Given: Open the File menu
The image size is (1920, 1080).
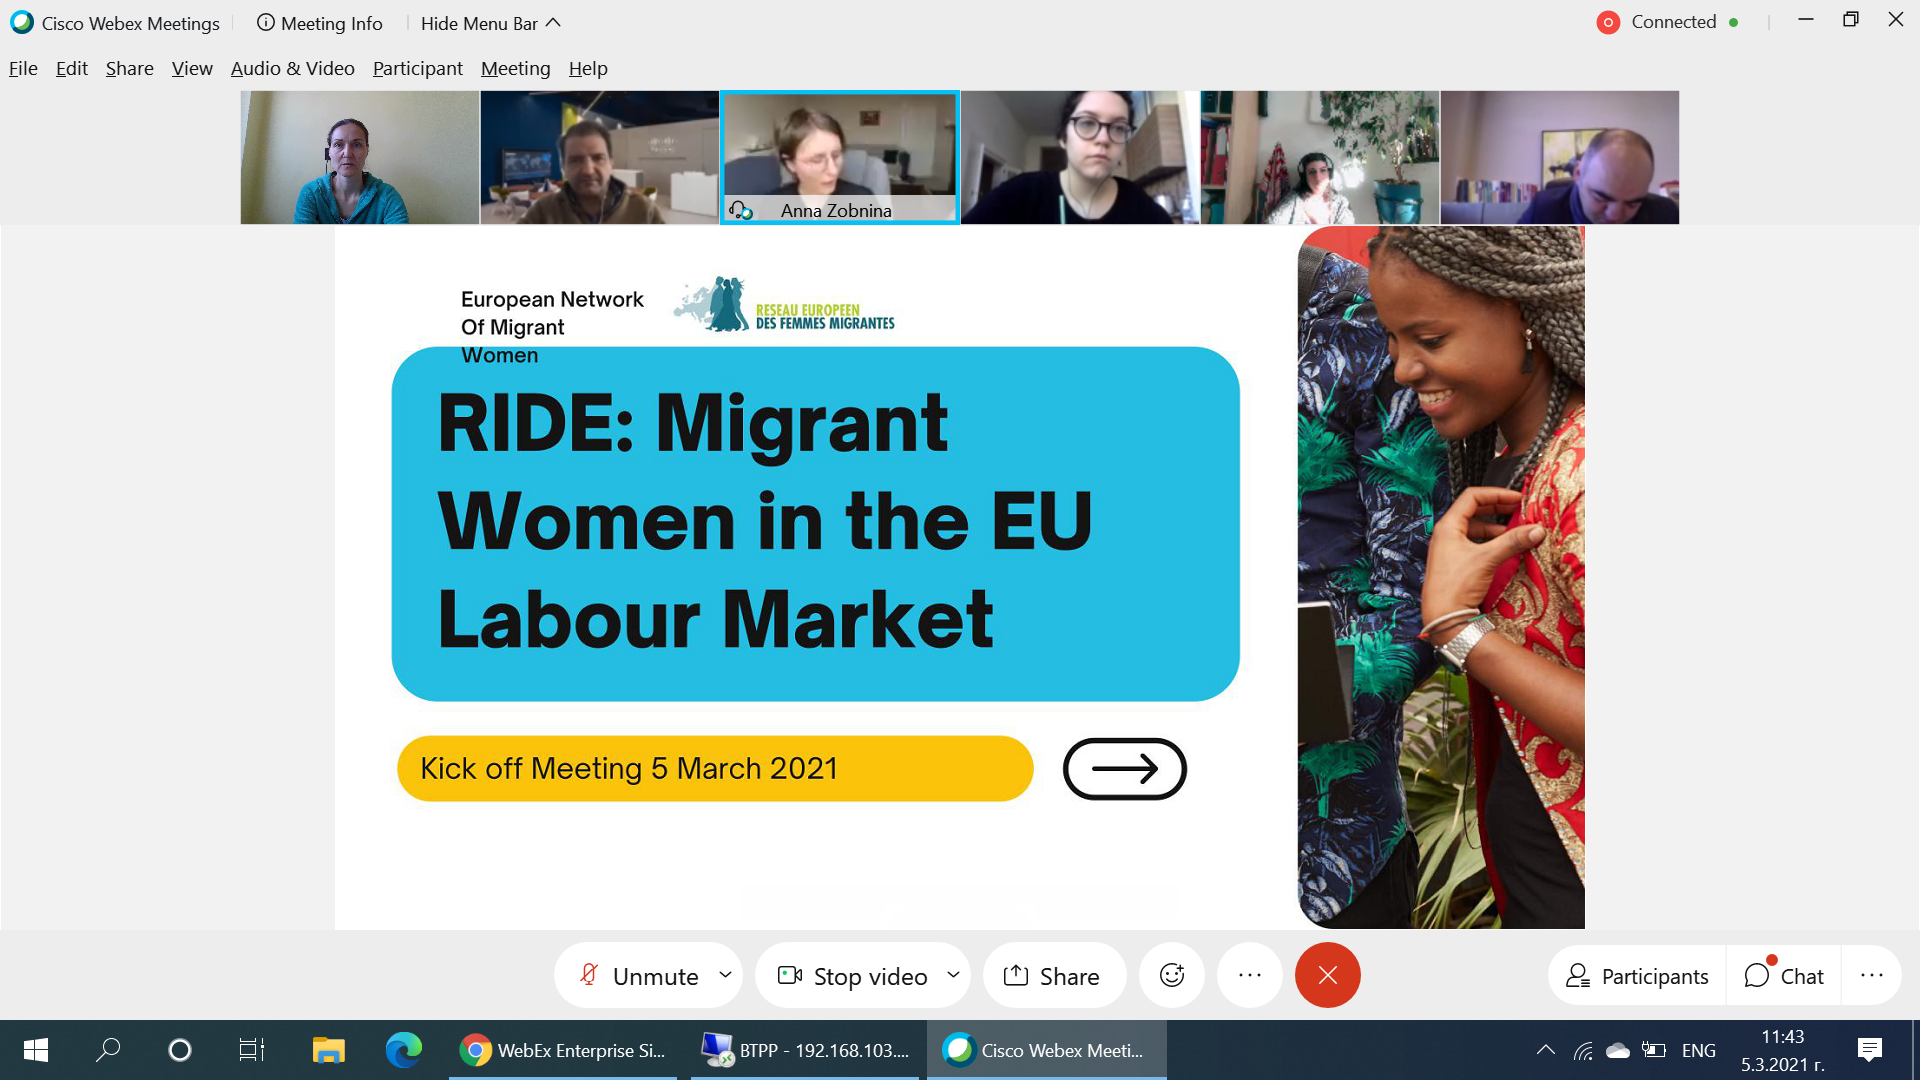Looking at the screenshot, I should pos(23,68).
